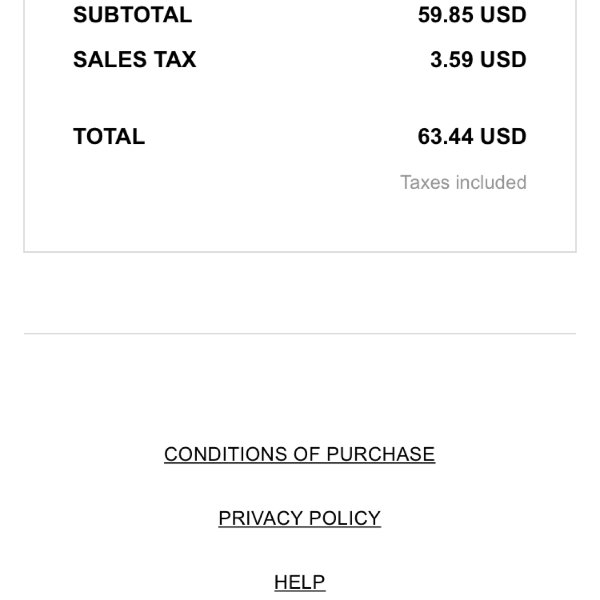Viewport: 600px width, 600px height.
Task: Click the horizontal divider line below summary
Action: click(300, 333)
